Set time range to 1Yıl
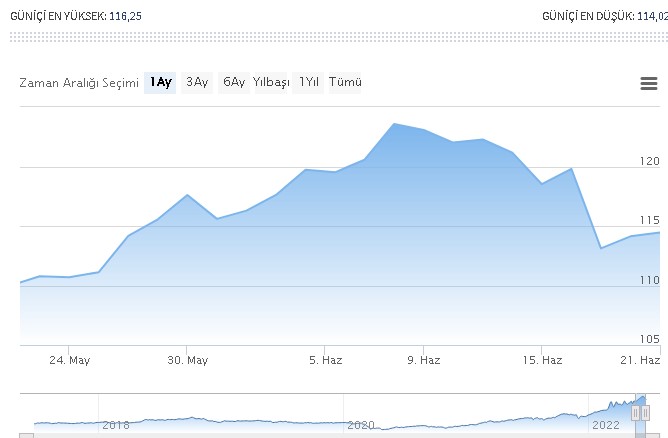The width and height of the screenshot is (668, 438). 308,83
